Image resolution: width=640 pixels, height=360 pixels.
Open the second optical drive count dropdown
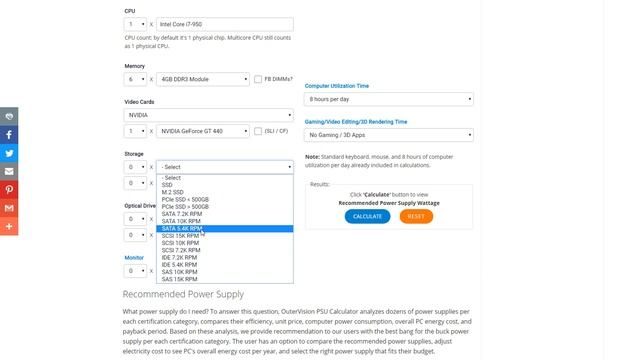[135, 235]
